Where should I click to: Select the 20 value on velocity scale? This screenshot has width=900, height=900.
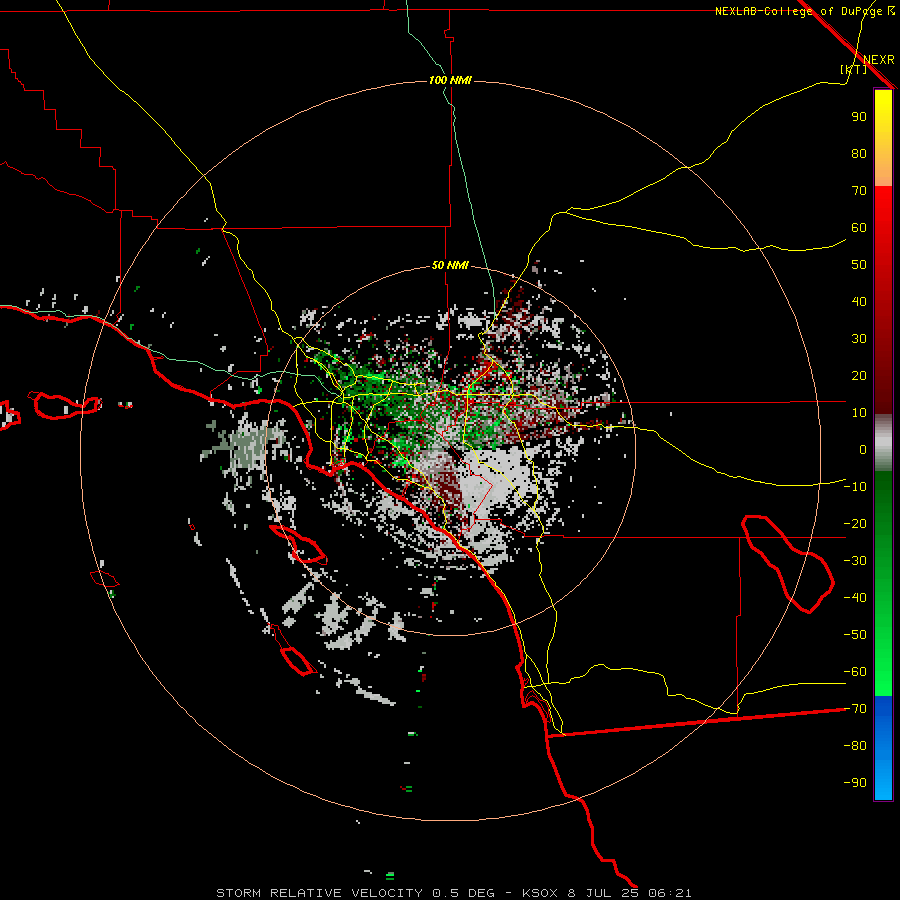(x=859, y=375)
